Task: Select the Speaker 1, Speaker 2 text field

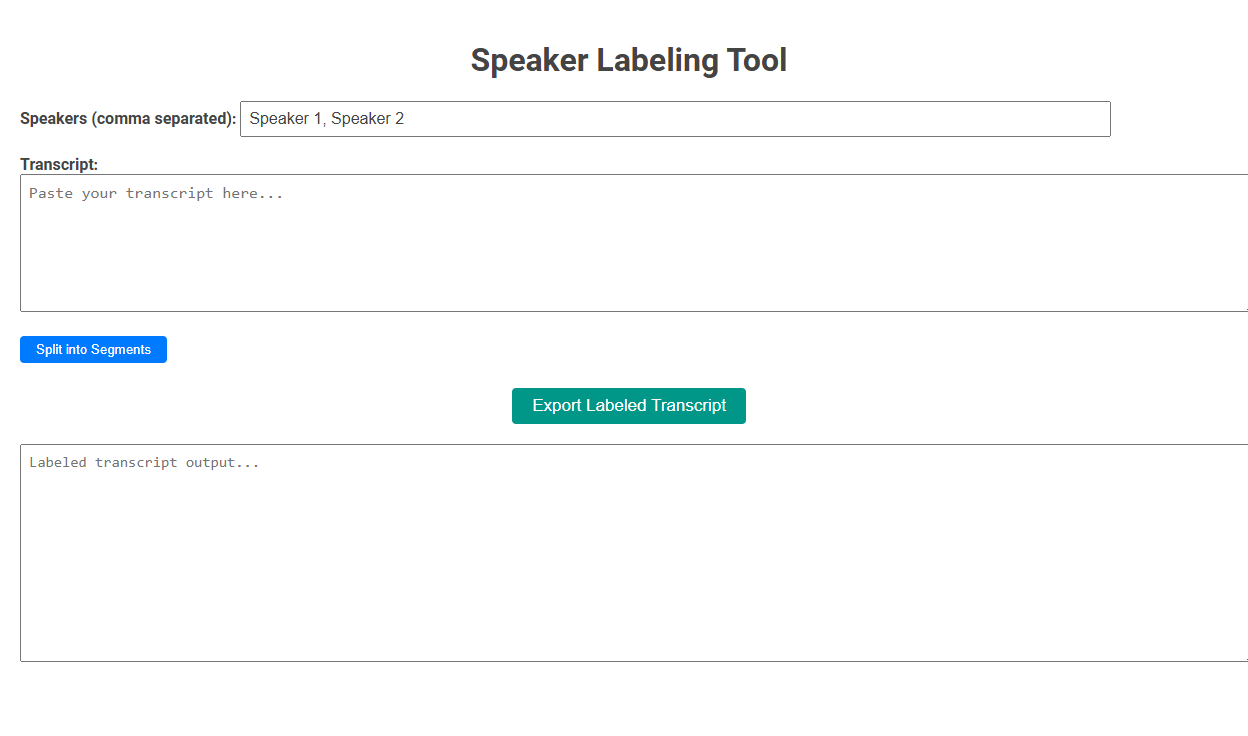Action: tap(675, 118)
